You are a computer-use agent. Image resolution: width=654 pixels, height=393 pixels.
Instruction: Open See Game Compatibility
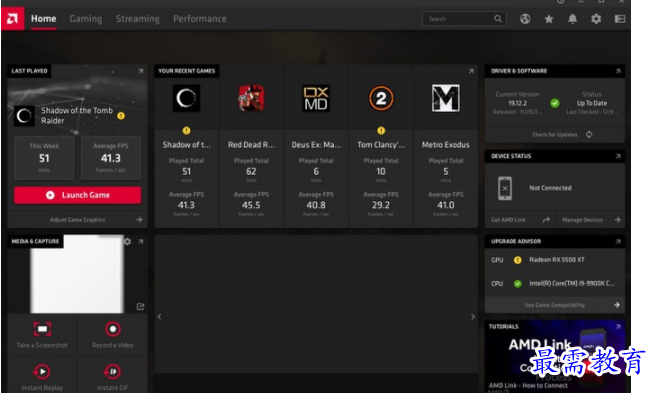coord(555,305)
